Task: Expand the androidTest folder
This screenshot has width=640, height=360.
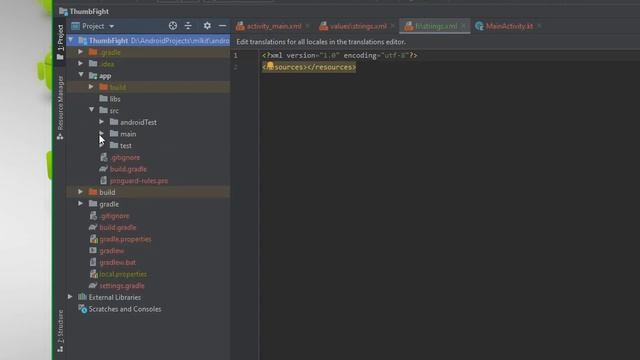Action: click(x=102, y=122)
